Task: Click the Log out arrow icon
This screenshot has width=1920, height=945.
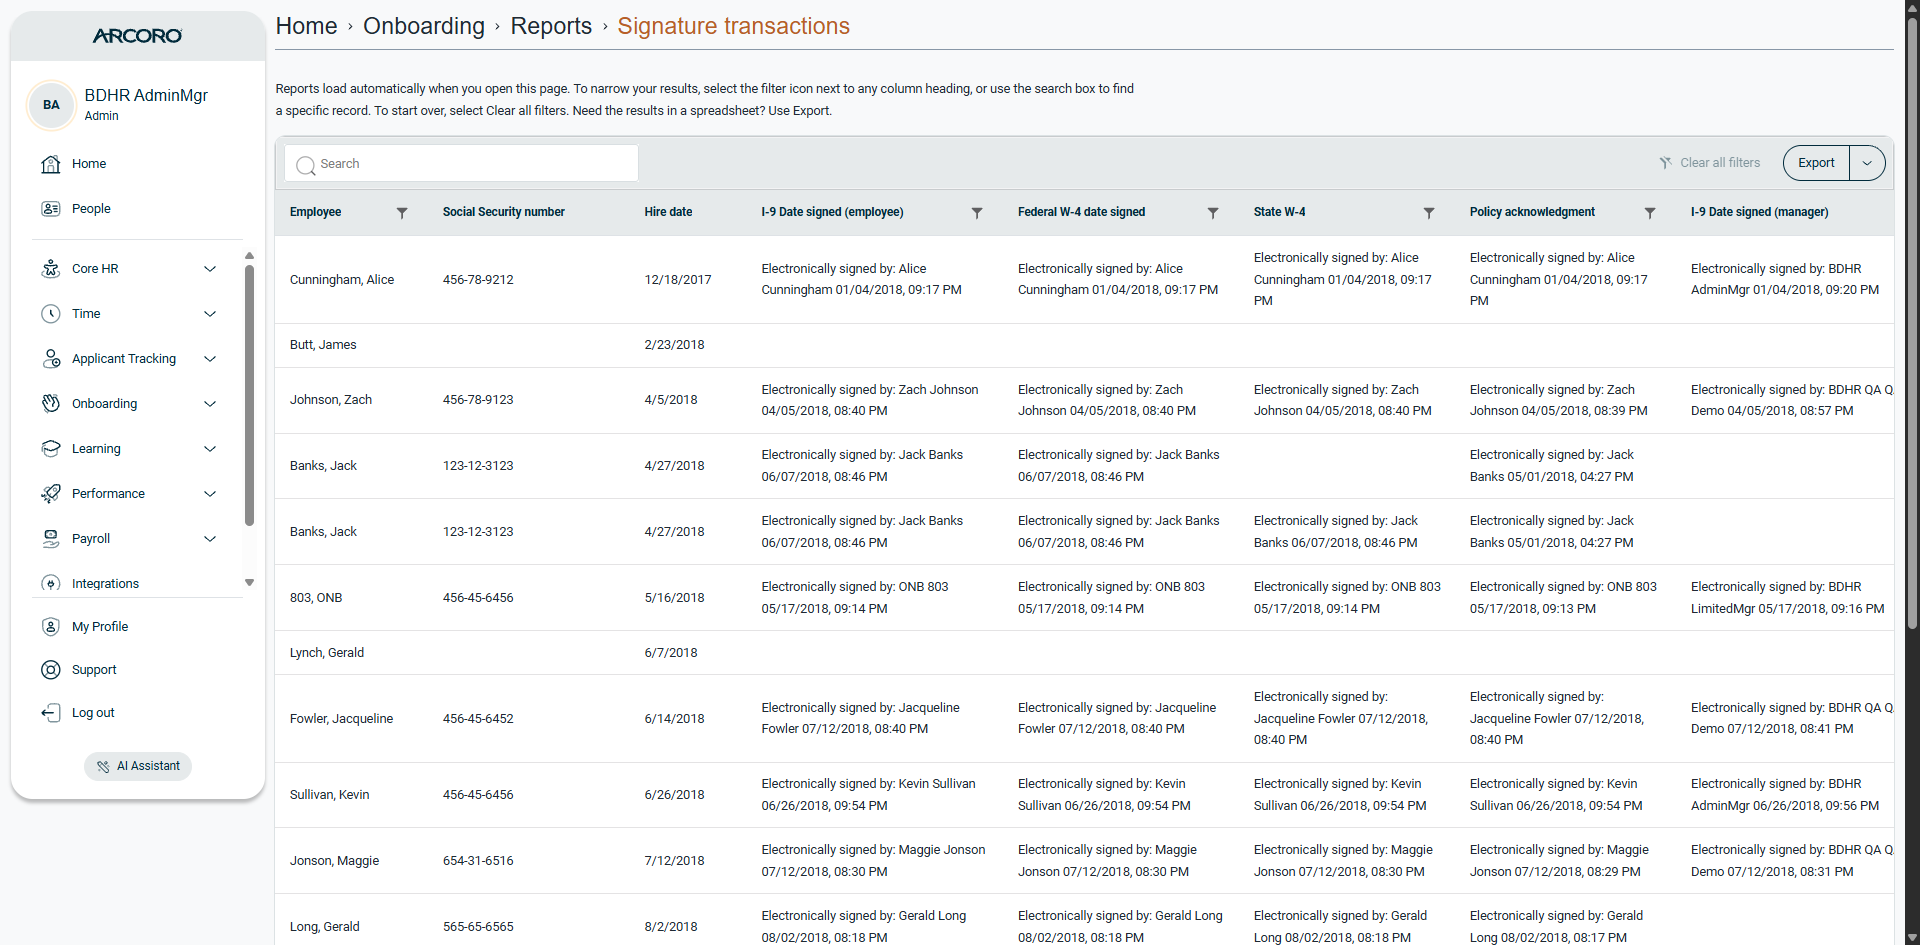Action: pos(51,713)
